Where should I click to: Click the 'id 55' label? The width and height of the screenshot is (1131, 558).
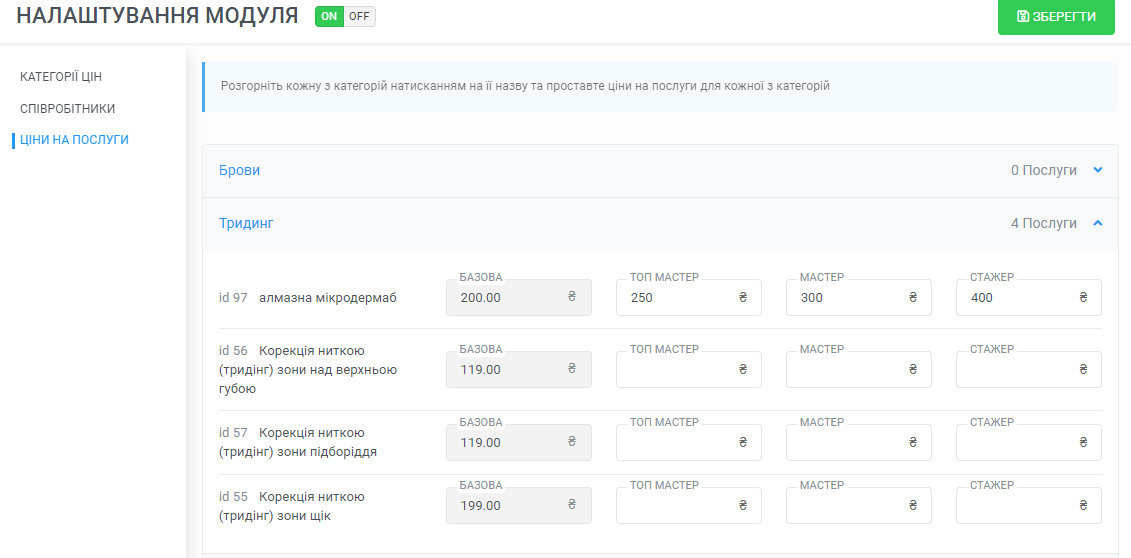[x=234, y=497]
